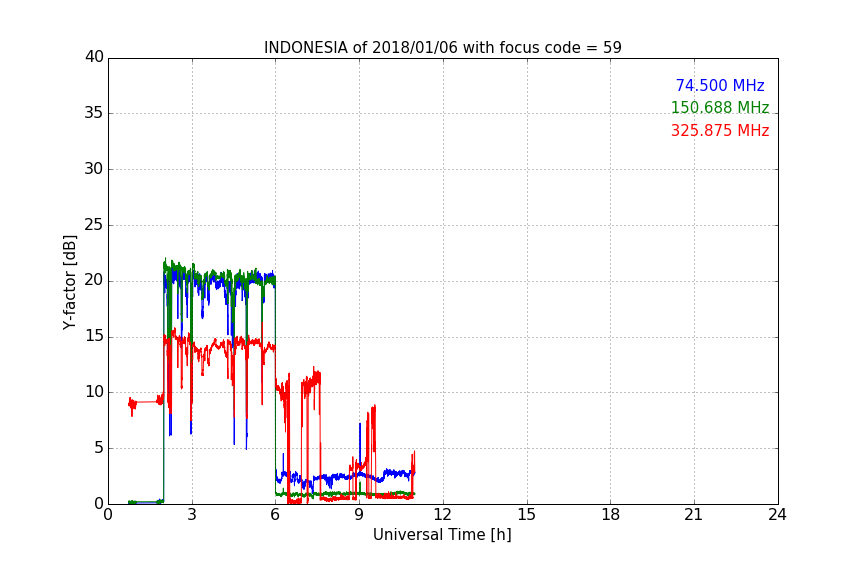Select the red 325.875 MHz legend label

click(x=720, y=131)
